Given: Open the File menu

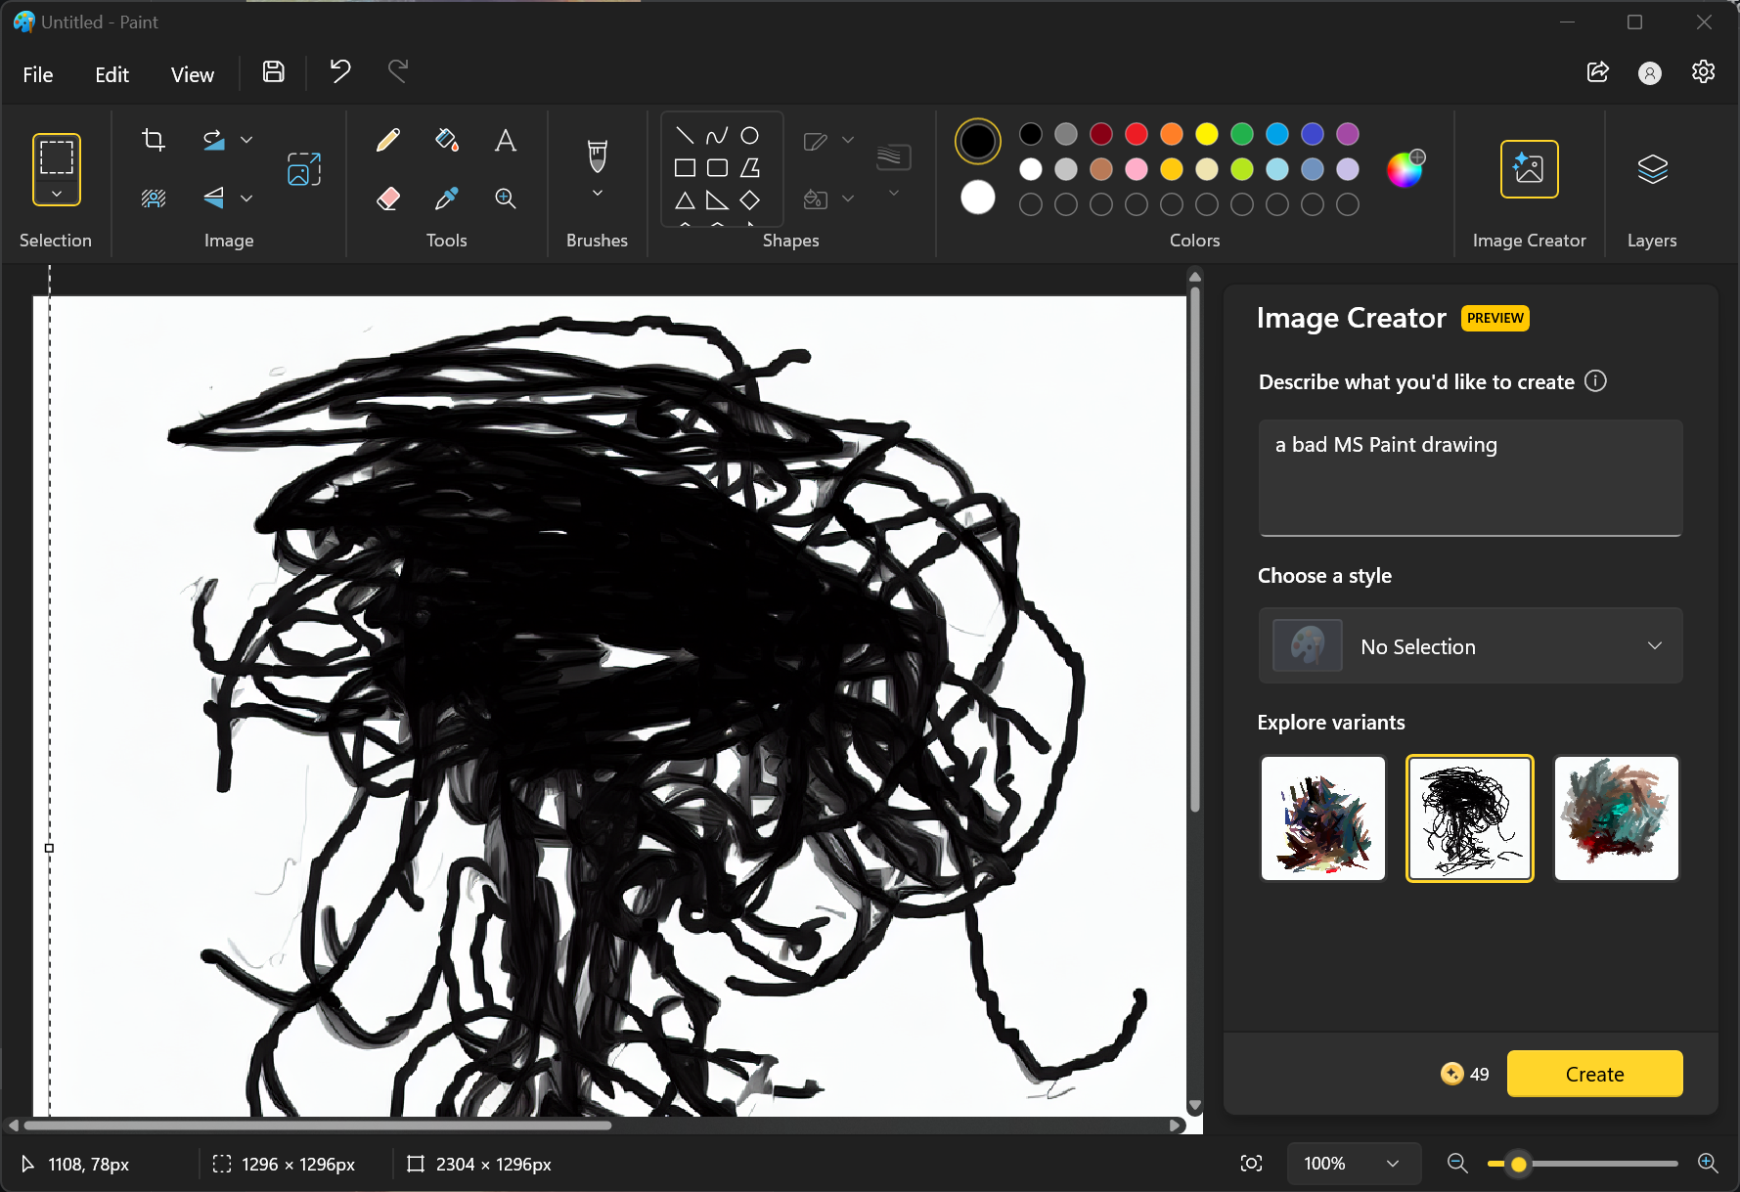Looking at the screenshot, I should pyautogui.click(x=38, y=75).
